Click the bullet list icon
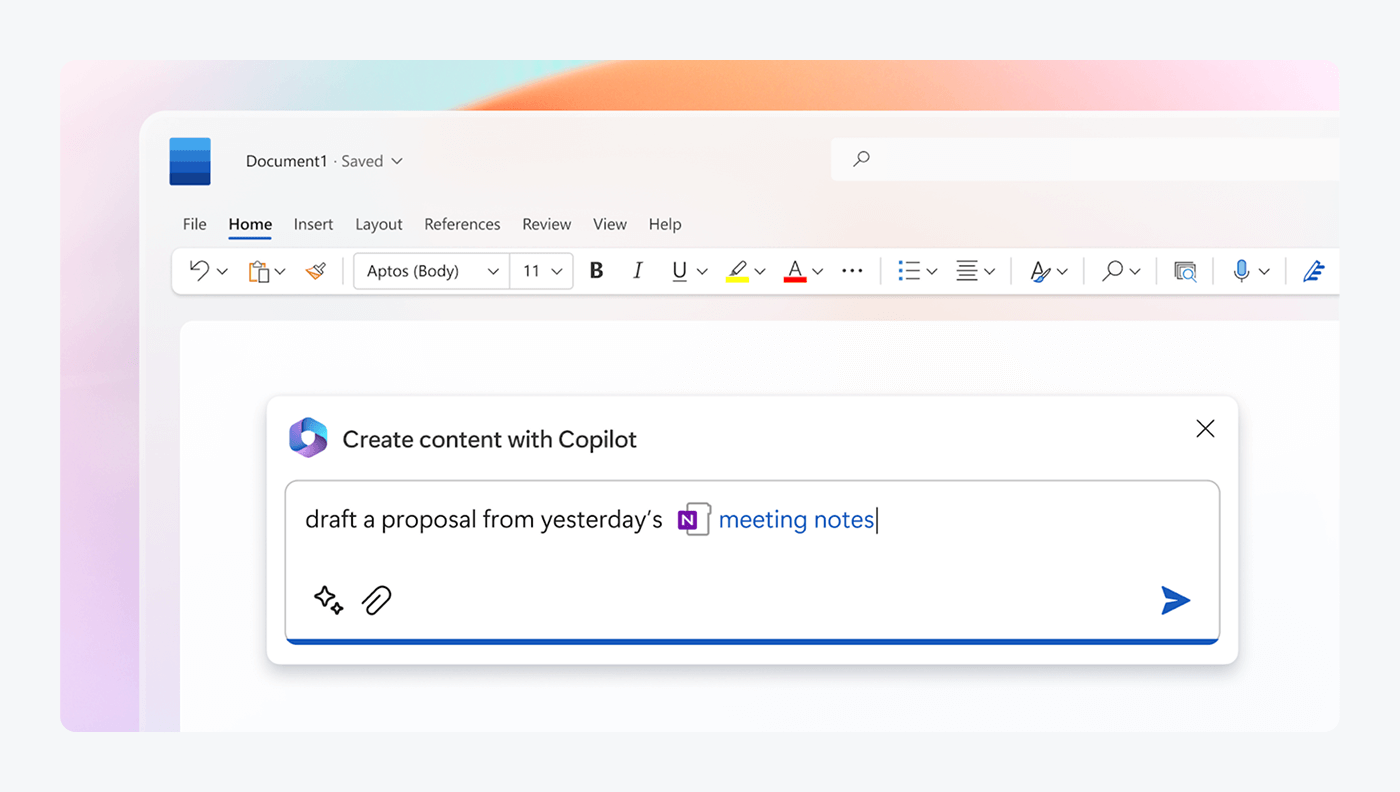Image resolution: width=1400 pixels, height=792 pixels. pyautogui.click(x=909, y=271)
